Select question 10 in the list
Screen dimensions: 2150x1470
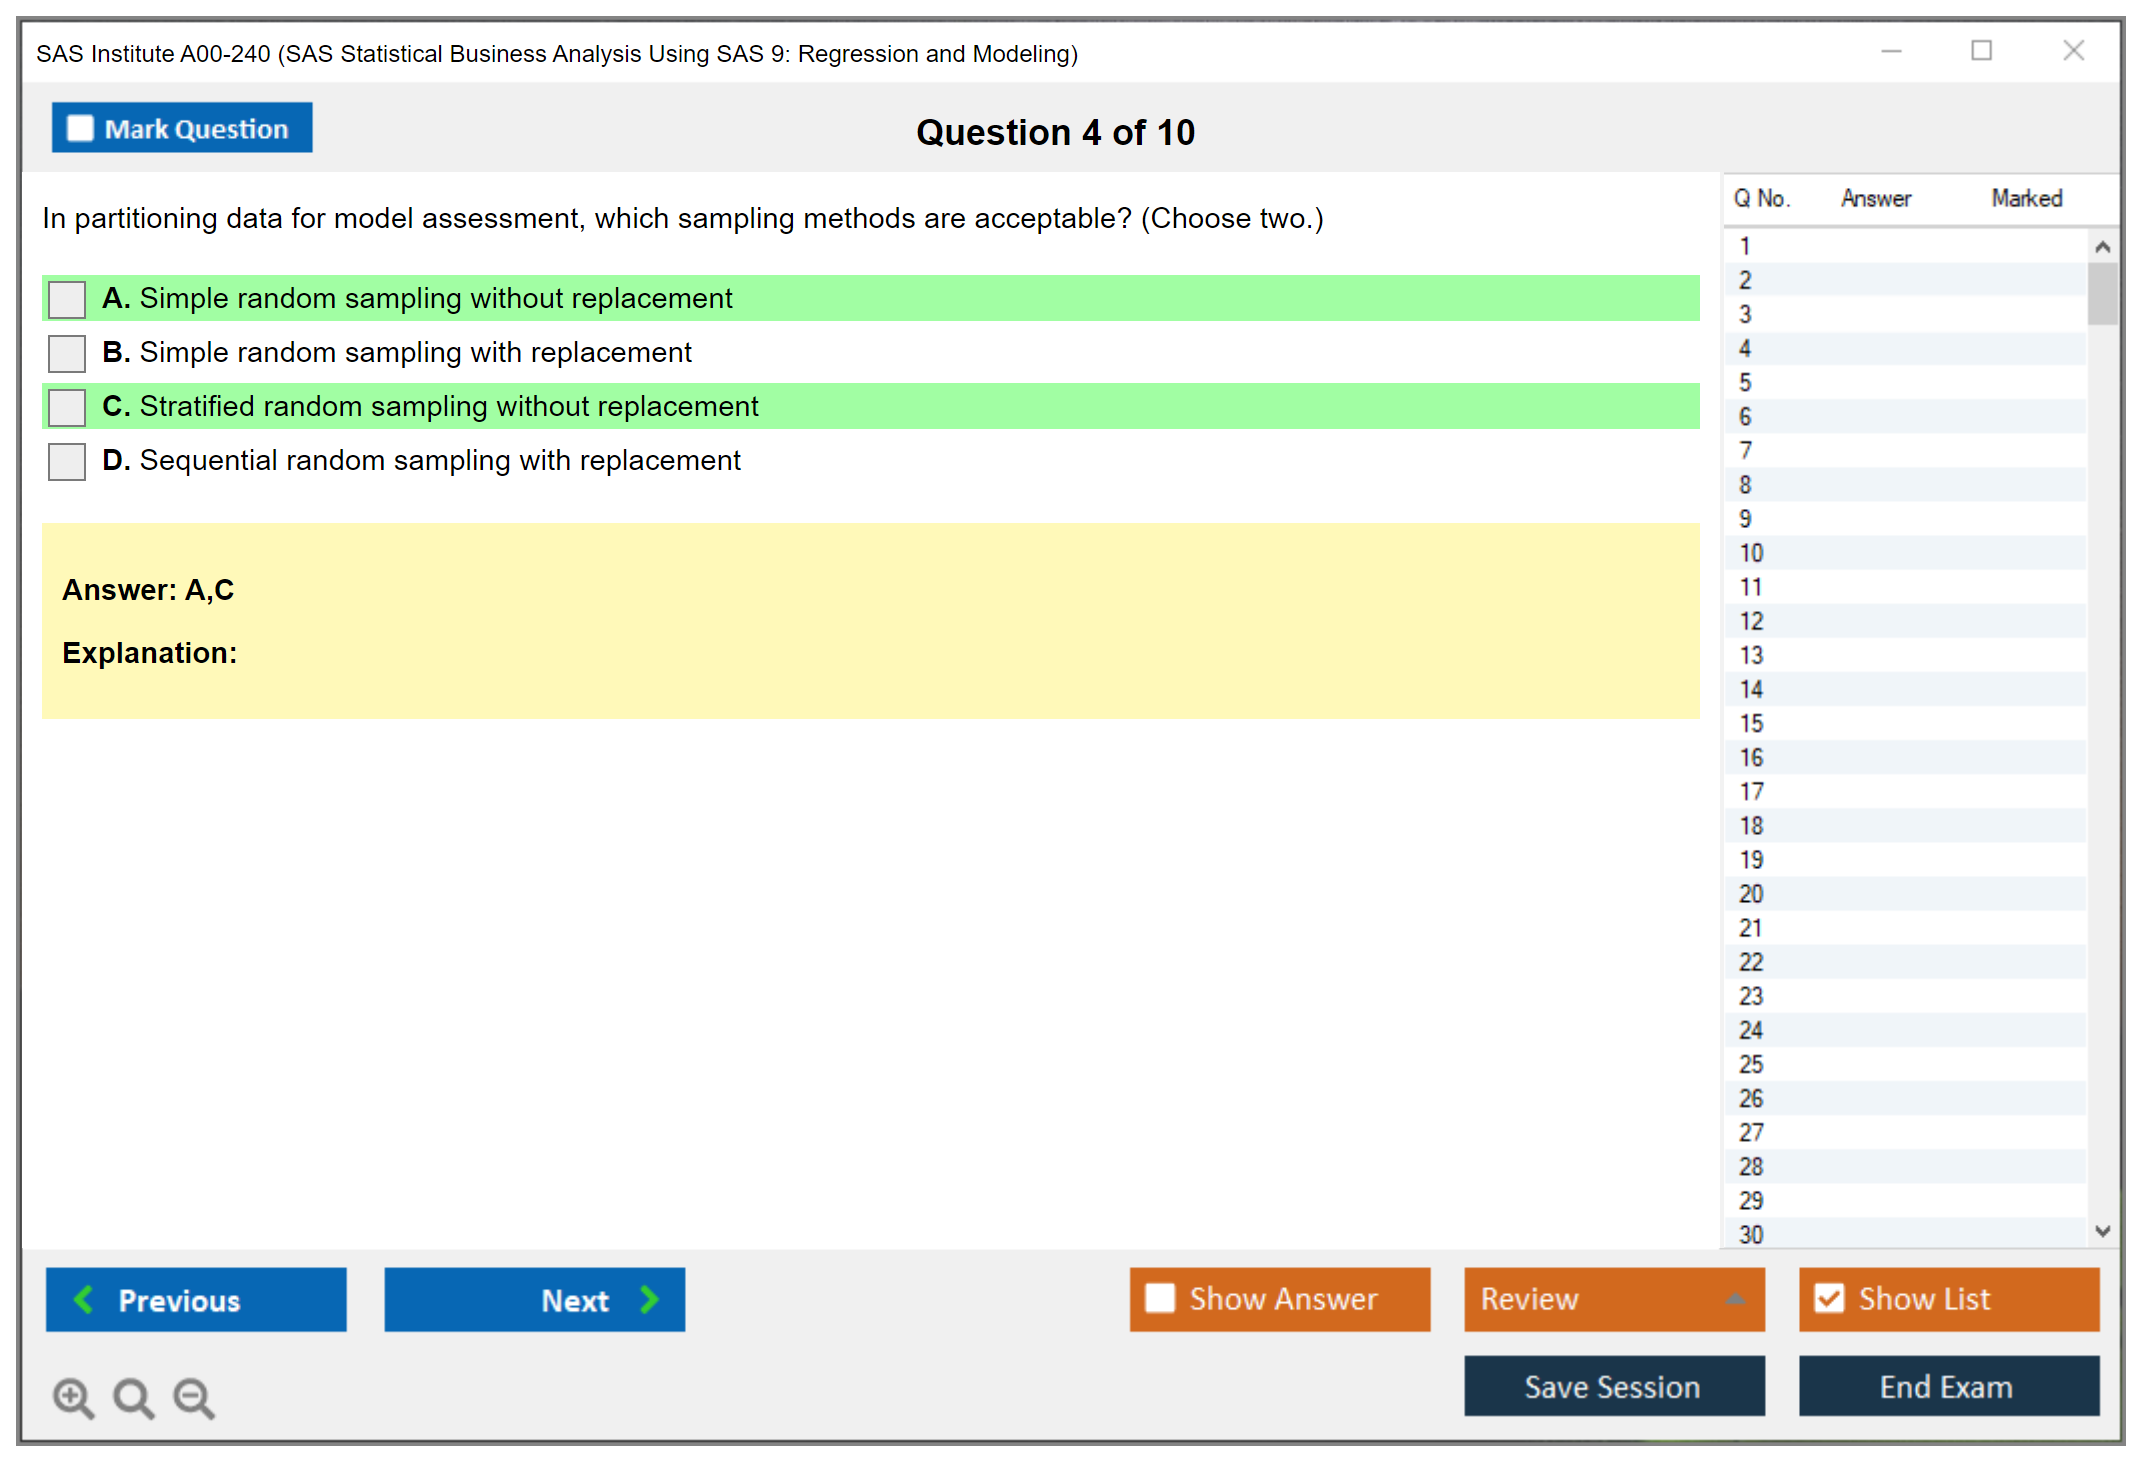coord(1751,553)
